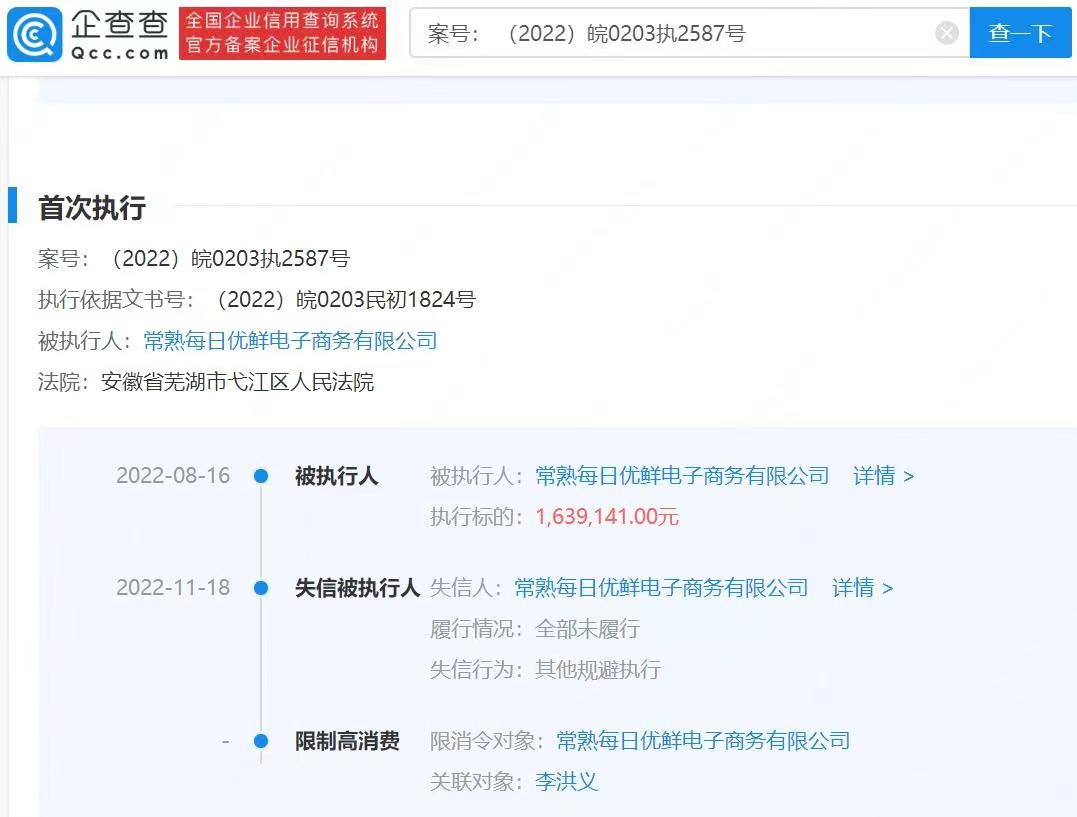Open the 限消令对象 company link

703,741
